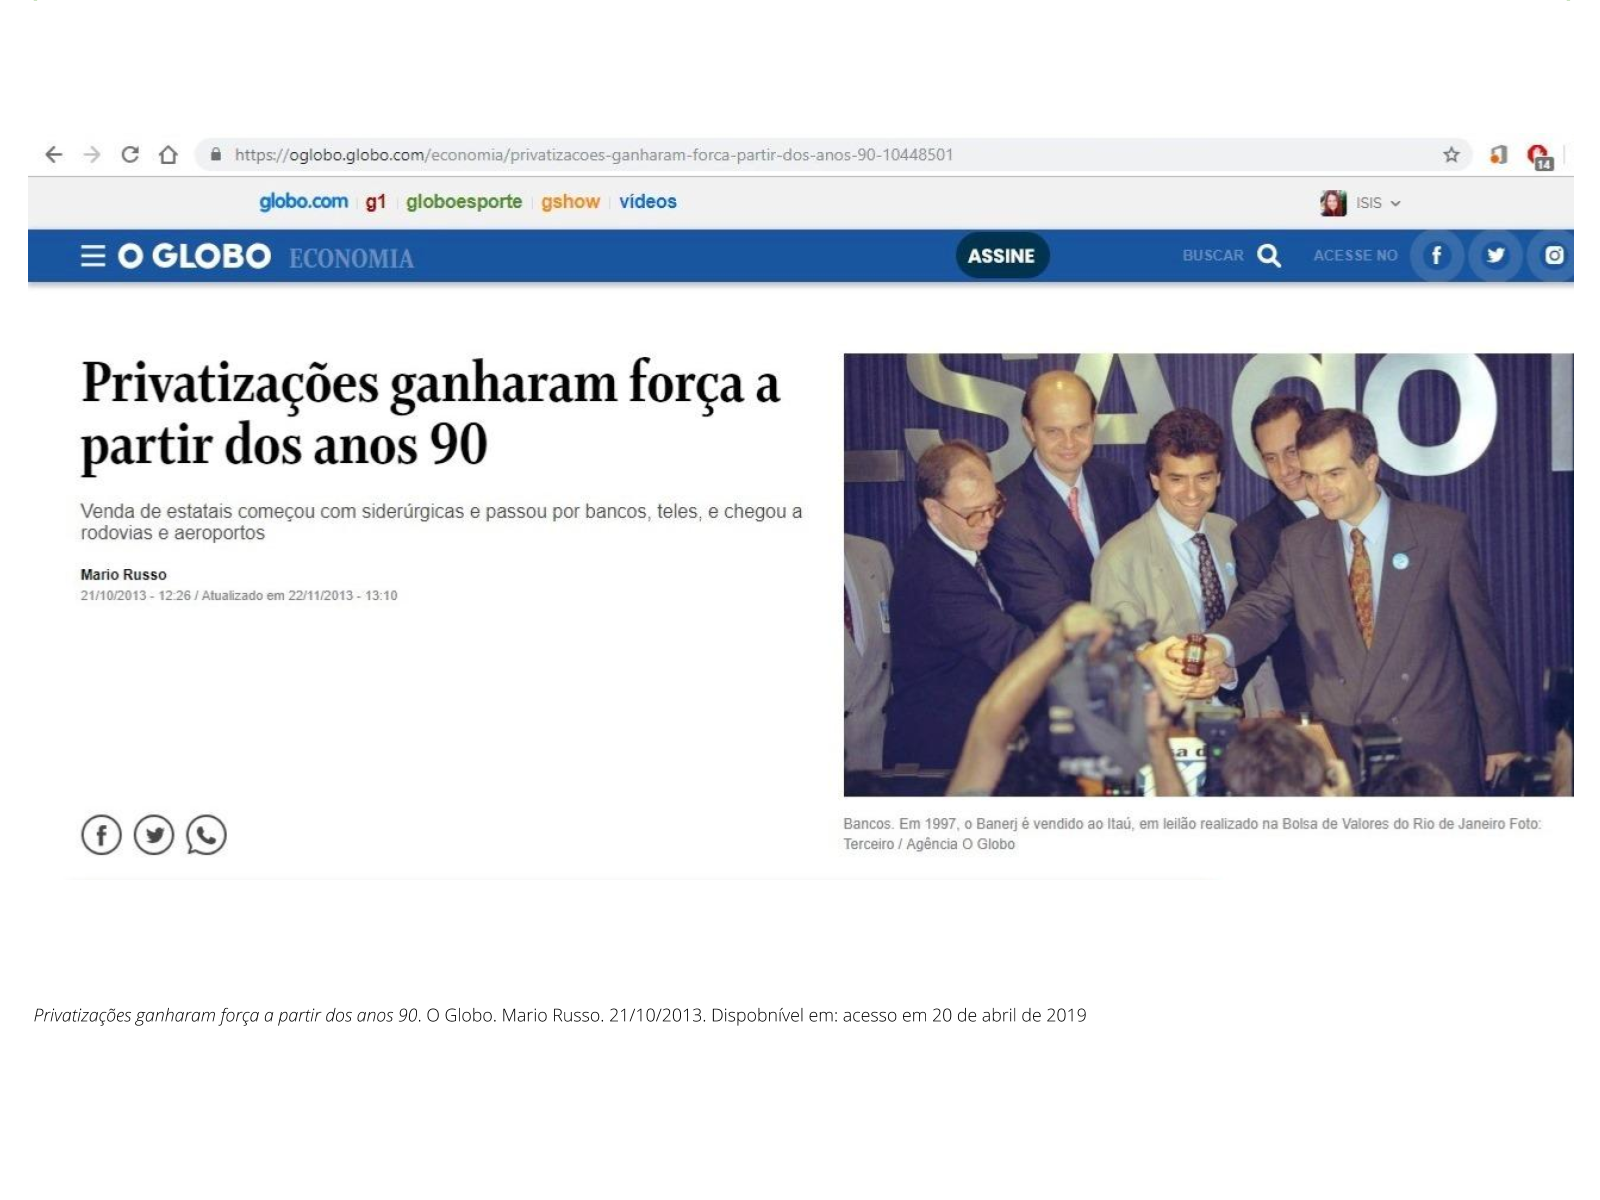Reload the page with the refresh icon

pos(130,155)
